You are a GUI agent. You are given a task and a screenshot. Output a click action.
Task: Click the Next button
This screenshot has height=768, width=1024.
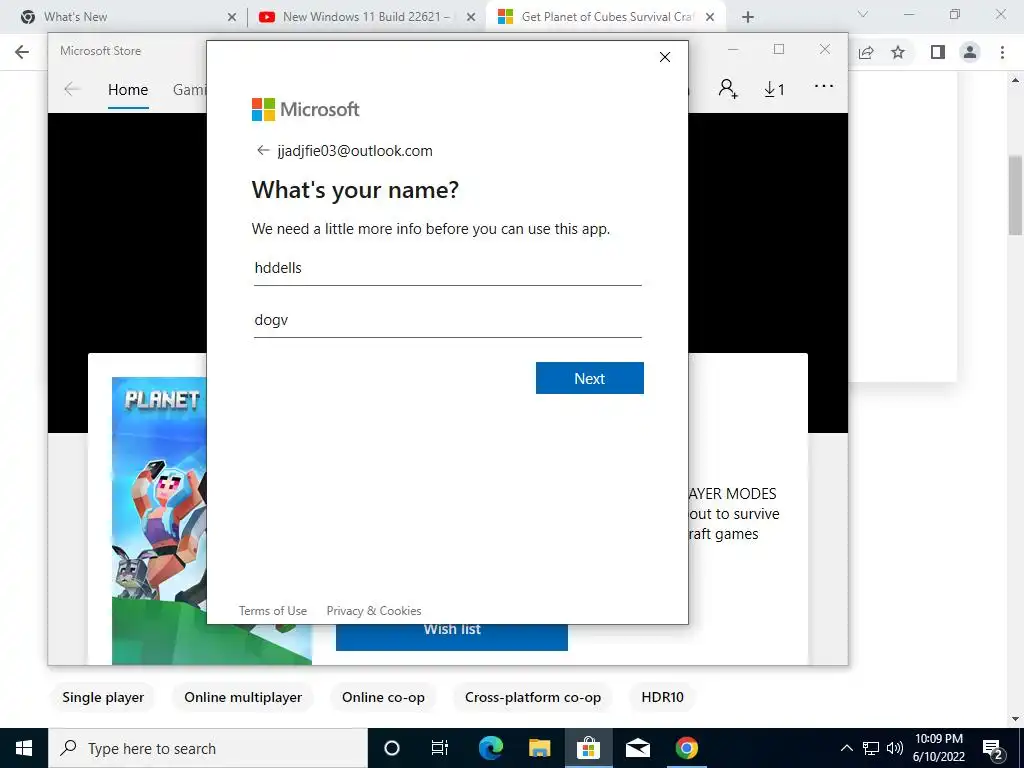[590, 378]
